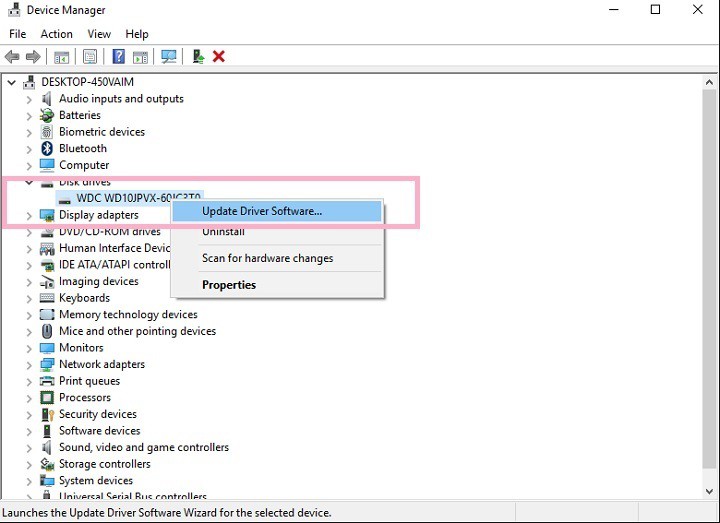
Task: Click the Processors chip icon
Action: point(47,398)
